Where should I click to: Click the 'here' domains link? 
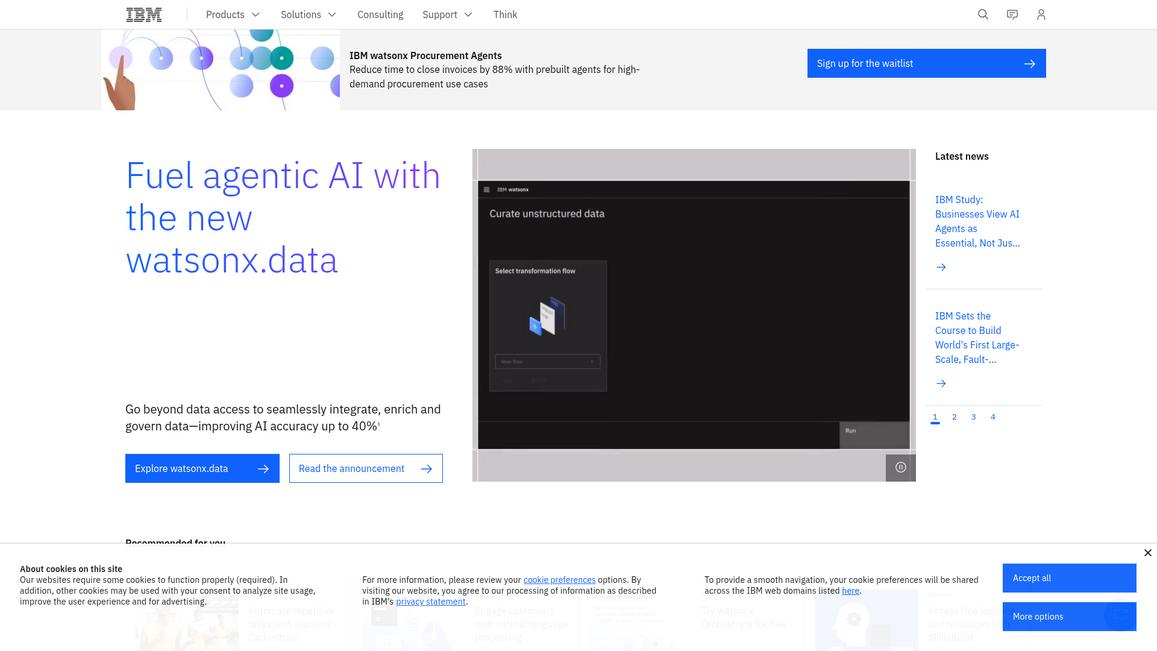tap(851, 590)
